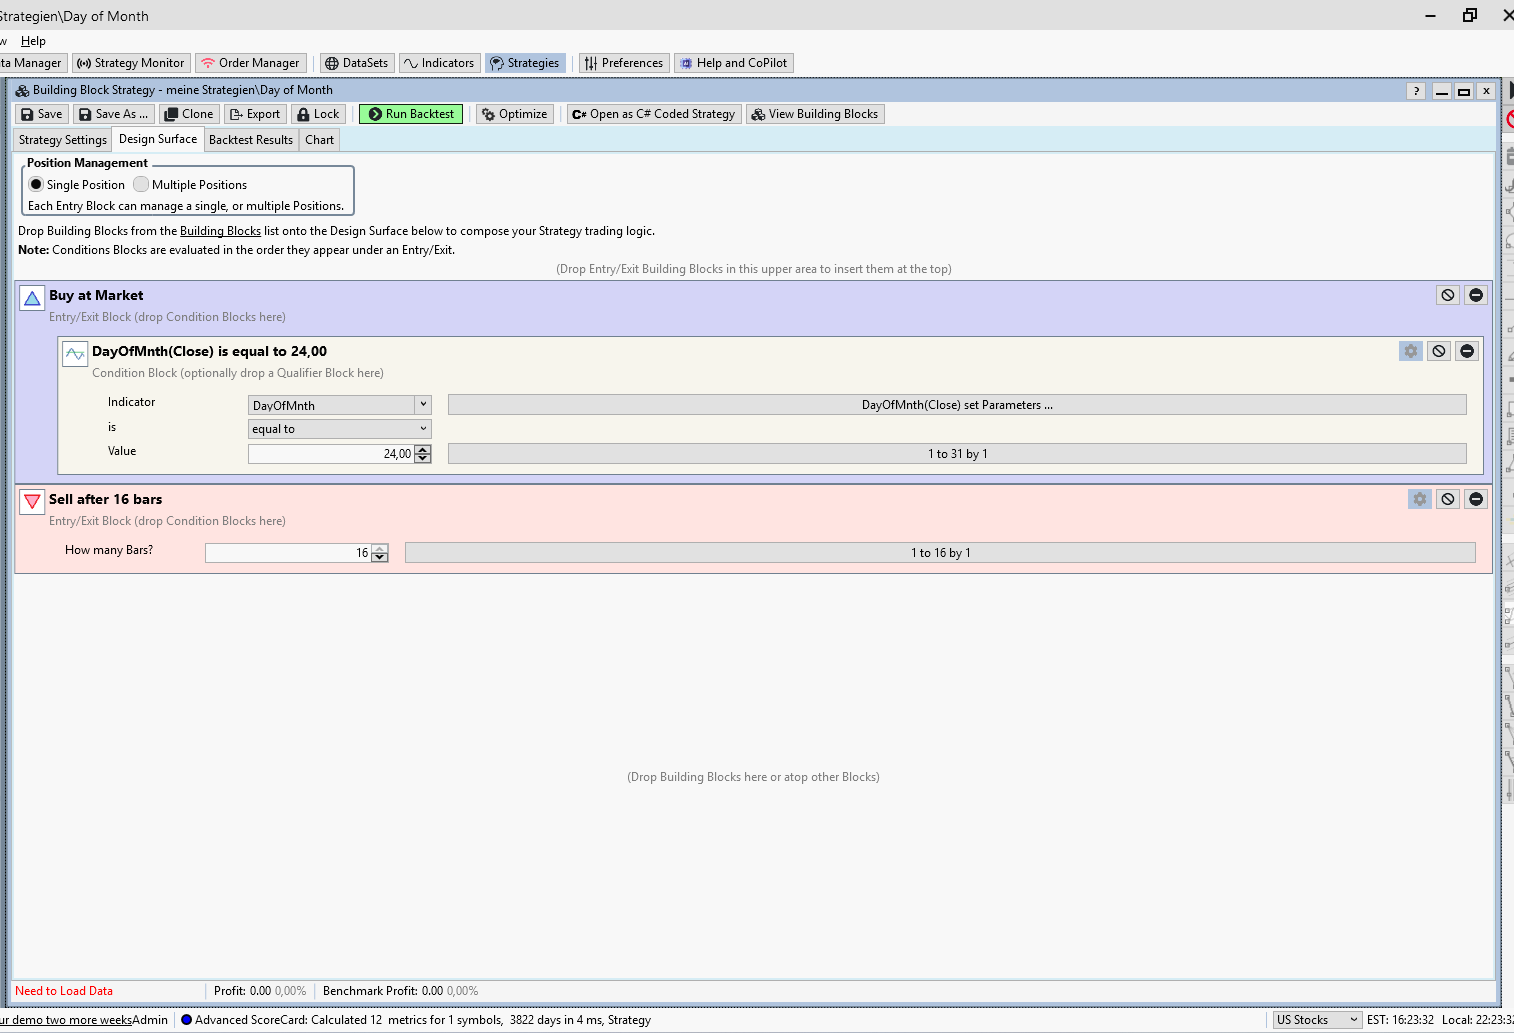Open the Strategy Settings tab

[62, 140]
